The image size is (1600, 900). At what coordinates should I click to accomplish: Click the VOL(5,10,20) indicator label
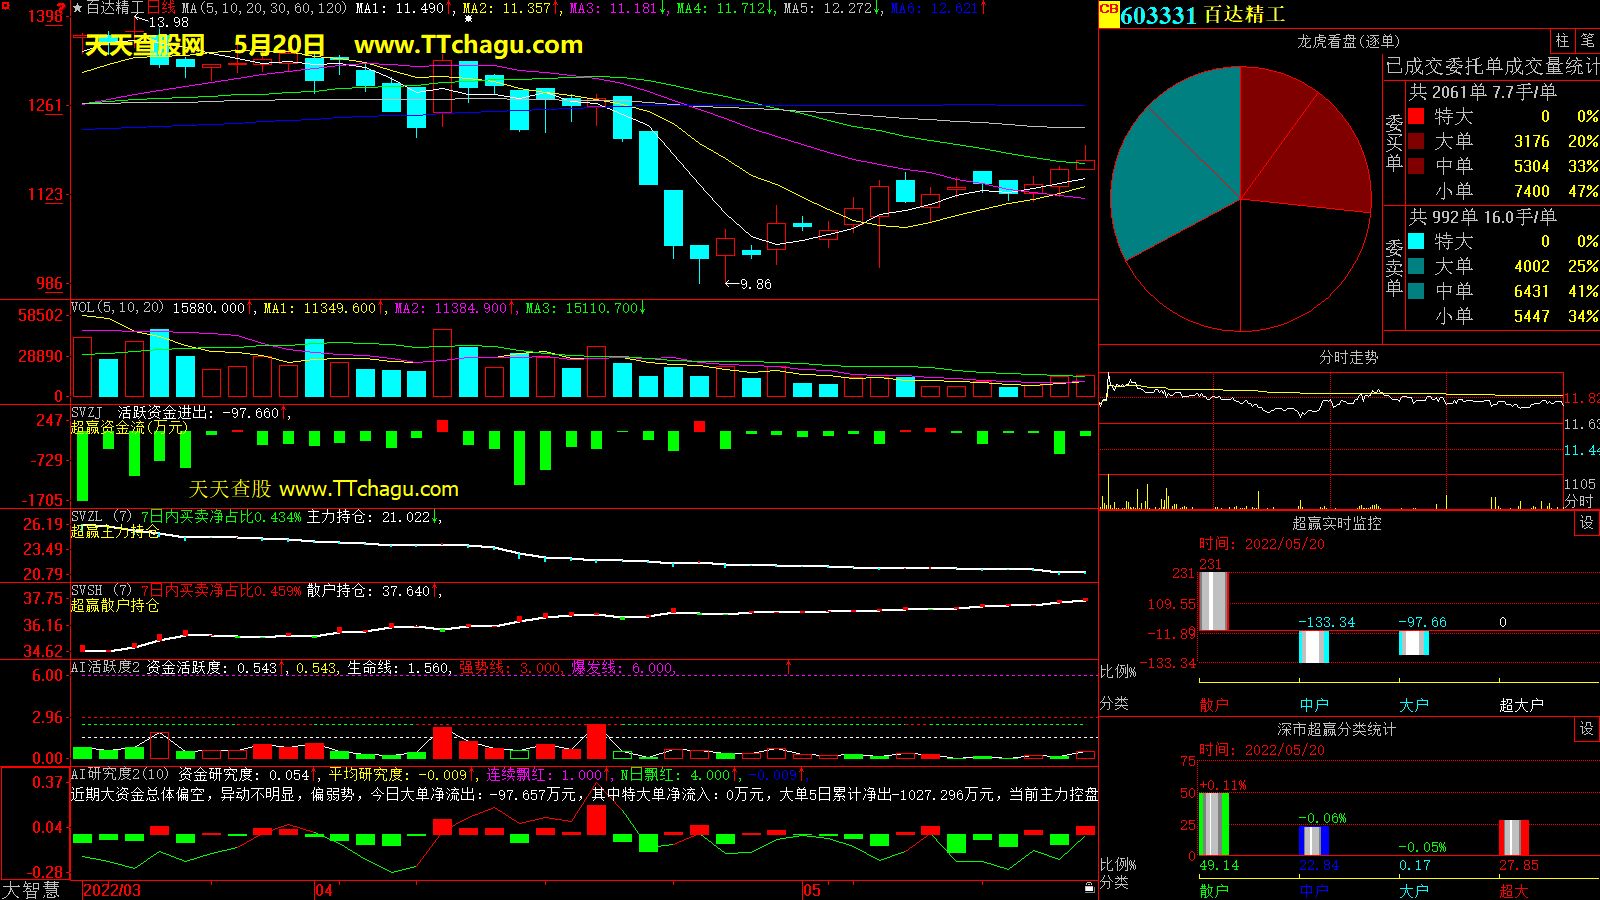pos(117,308)
